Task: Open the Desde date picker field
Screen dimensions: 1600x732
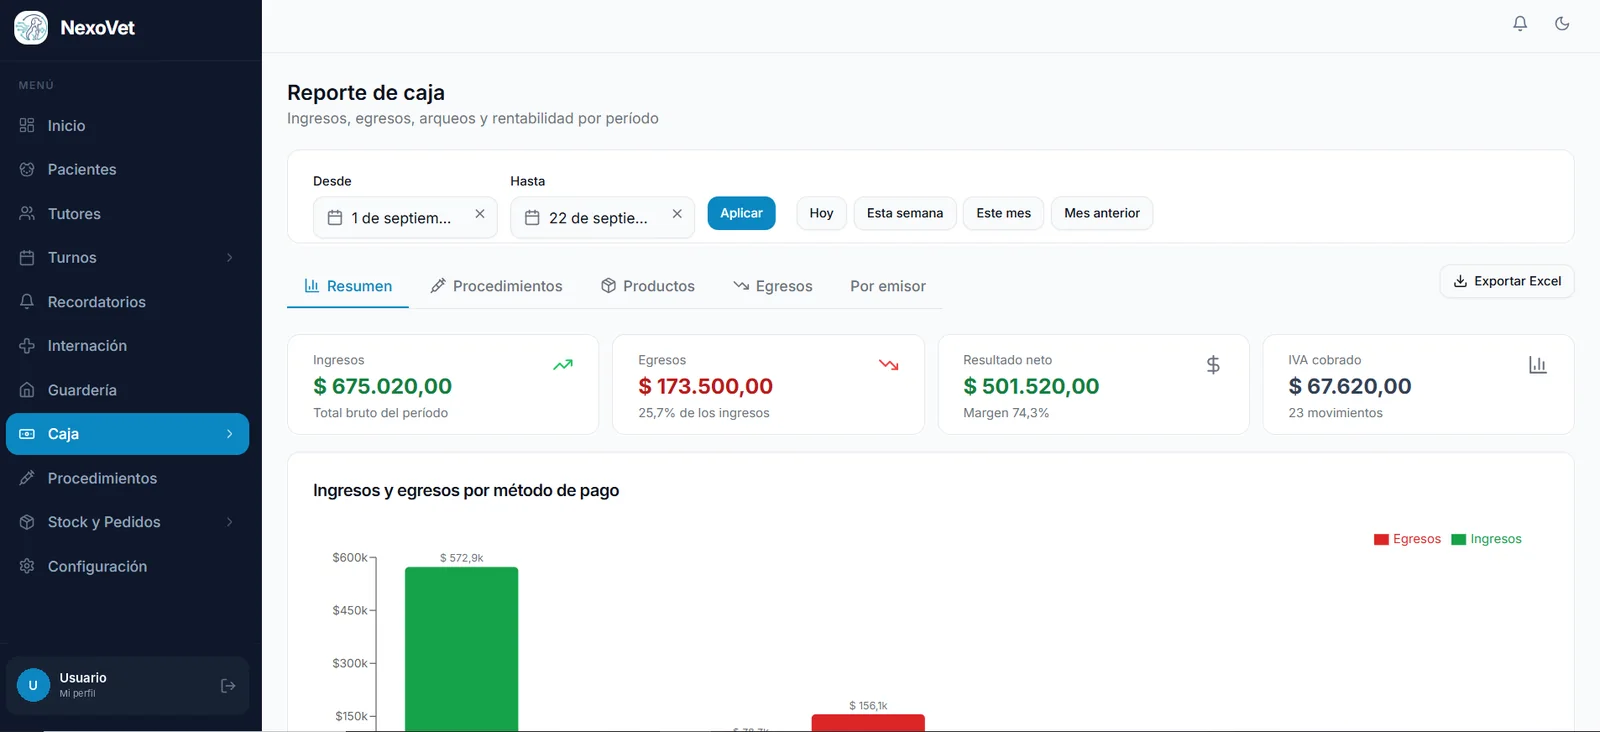Action: point(405,218)
